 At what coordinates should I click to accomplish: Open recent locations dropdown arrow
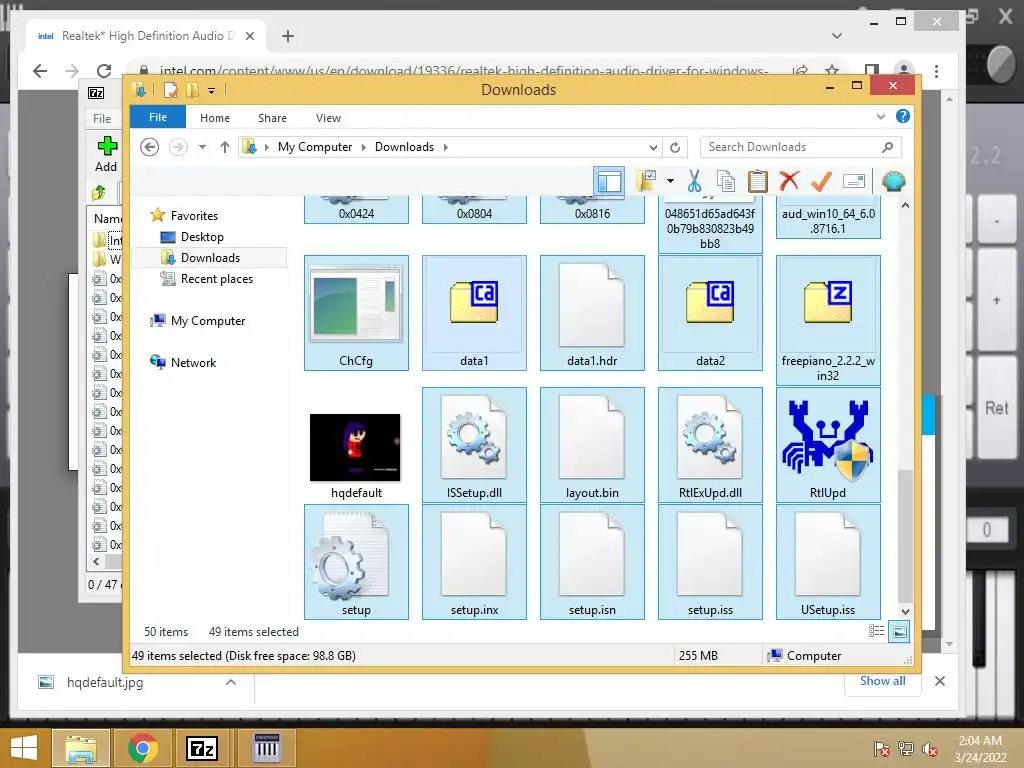click(x=202, y=147)
